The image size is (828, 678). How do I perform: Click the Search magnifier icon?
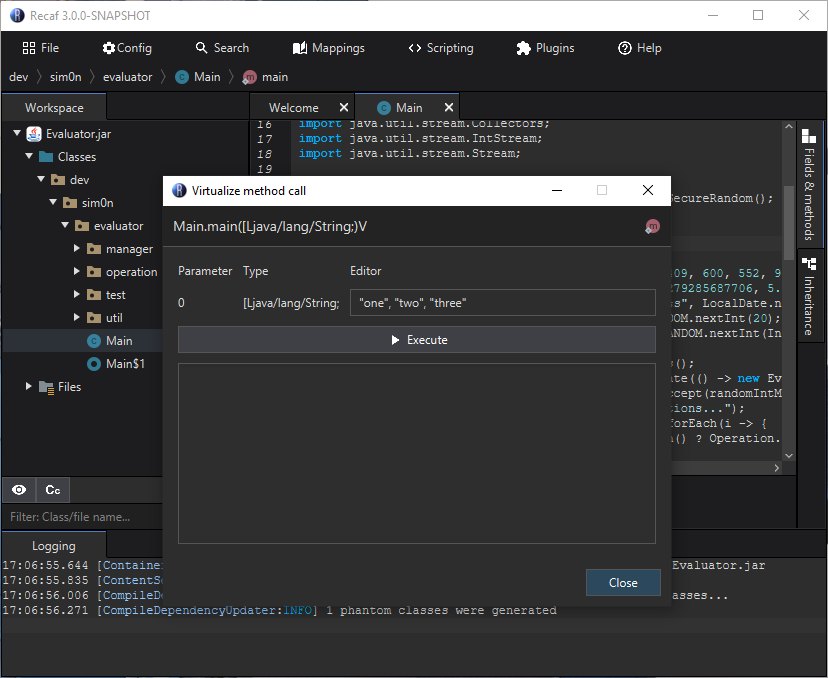click(201, 48)
